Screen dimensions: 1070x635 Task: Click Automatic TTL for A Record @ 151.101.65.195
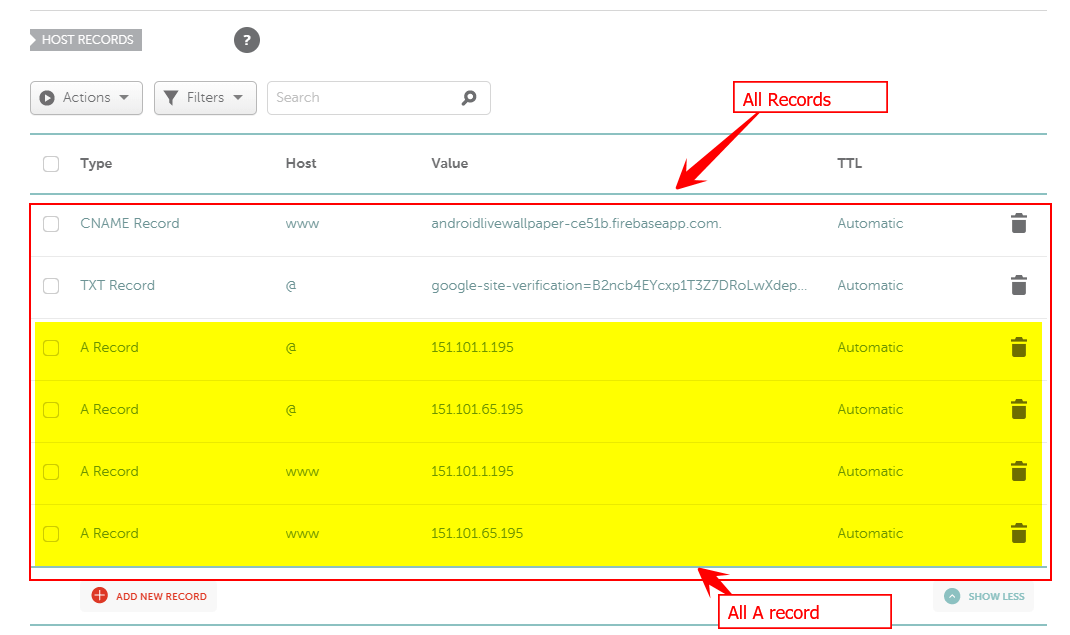coord(870,410)
